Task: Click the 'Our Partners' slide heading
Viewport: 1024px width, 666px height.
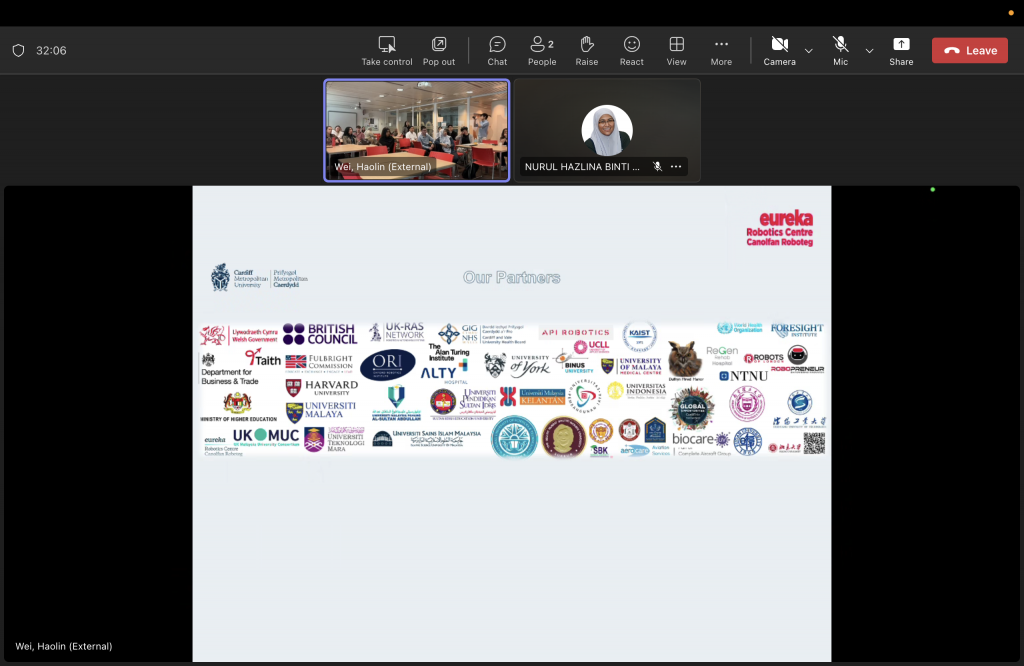Action: tap(511, 278)
